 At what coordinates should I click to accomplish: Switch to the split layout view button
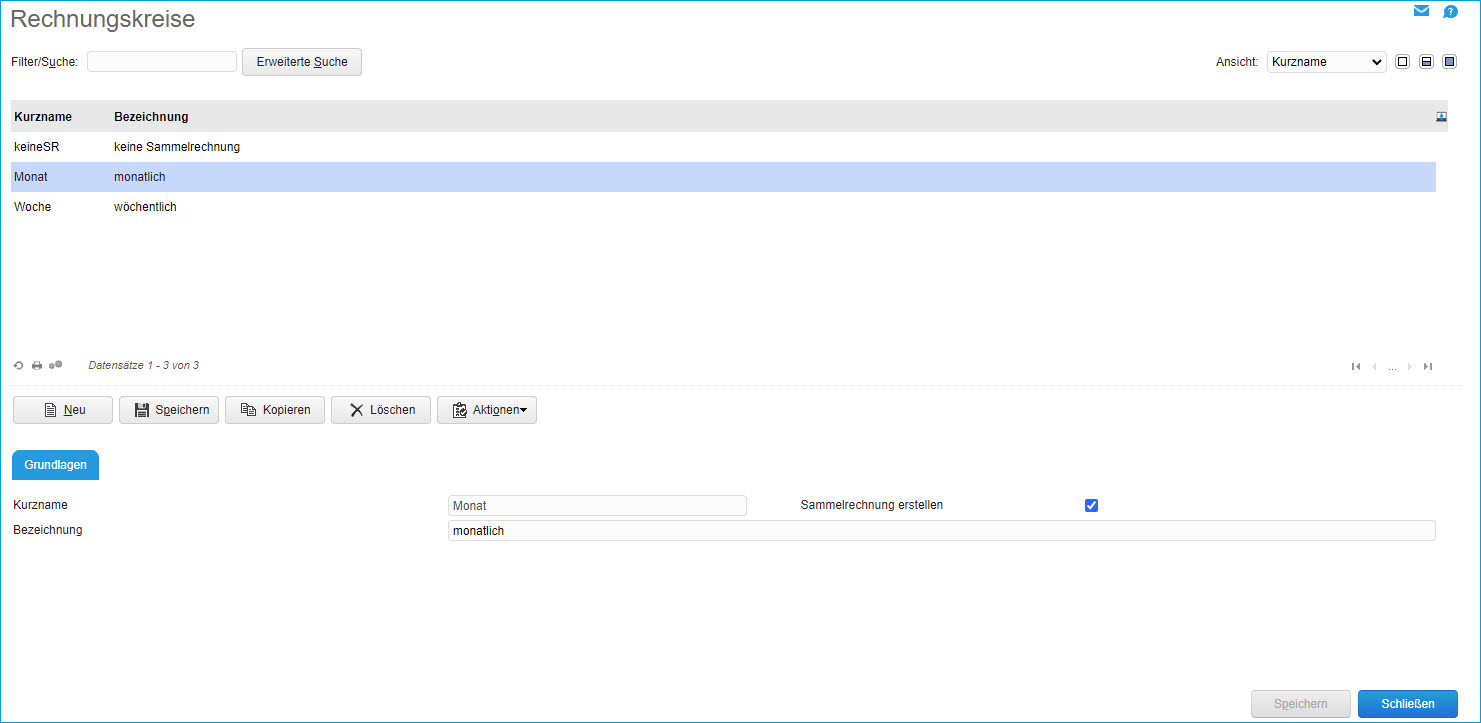pos(1426,62)
